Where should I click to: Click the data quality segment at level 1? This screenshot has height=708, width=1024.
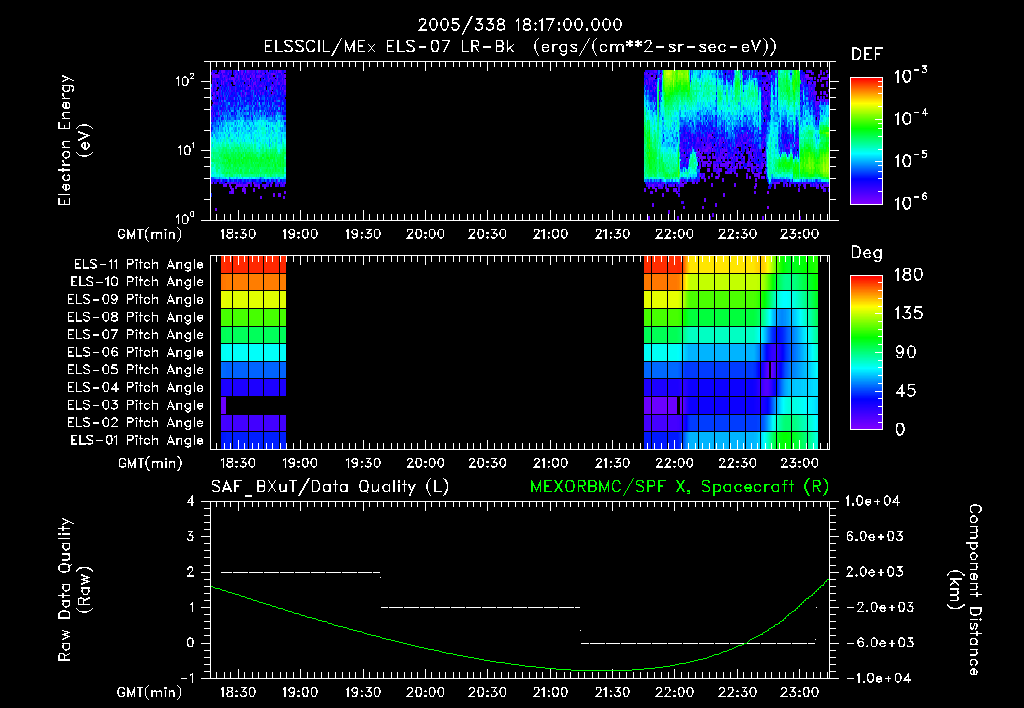pyautogui.click(x=480, y=607)
